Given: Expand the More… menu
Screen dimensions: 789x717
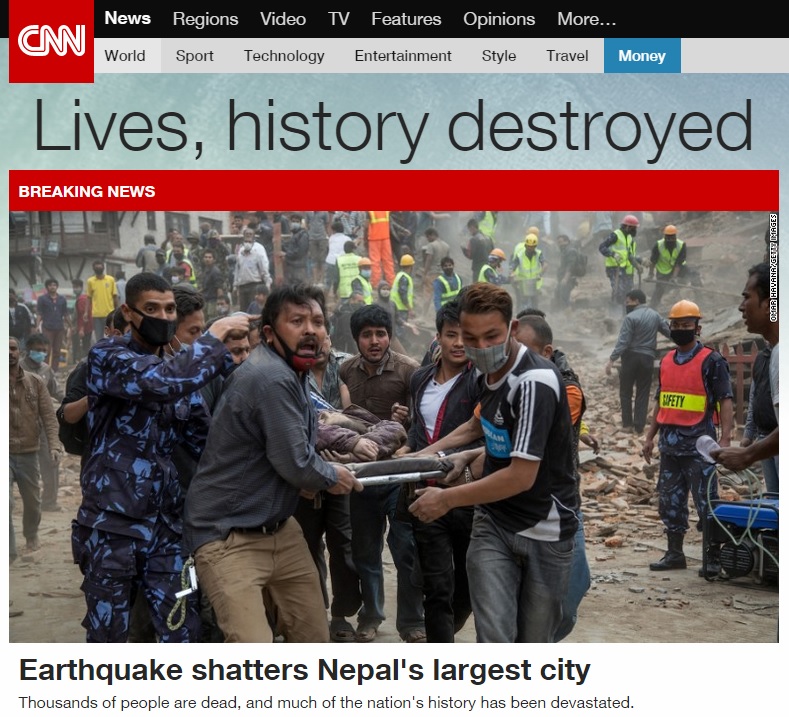Looking at the screenshot, I should pos(586,19).
